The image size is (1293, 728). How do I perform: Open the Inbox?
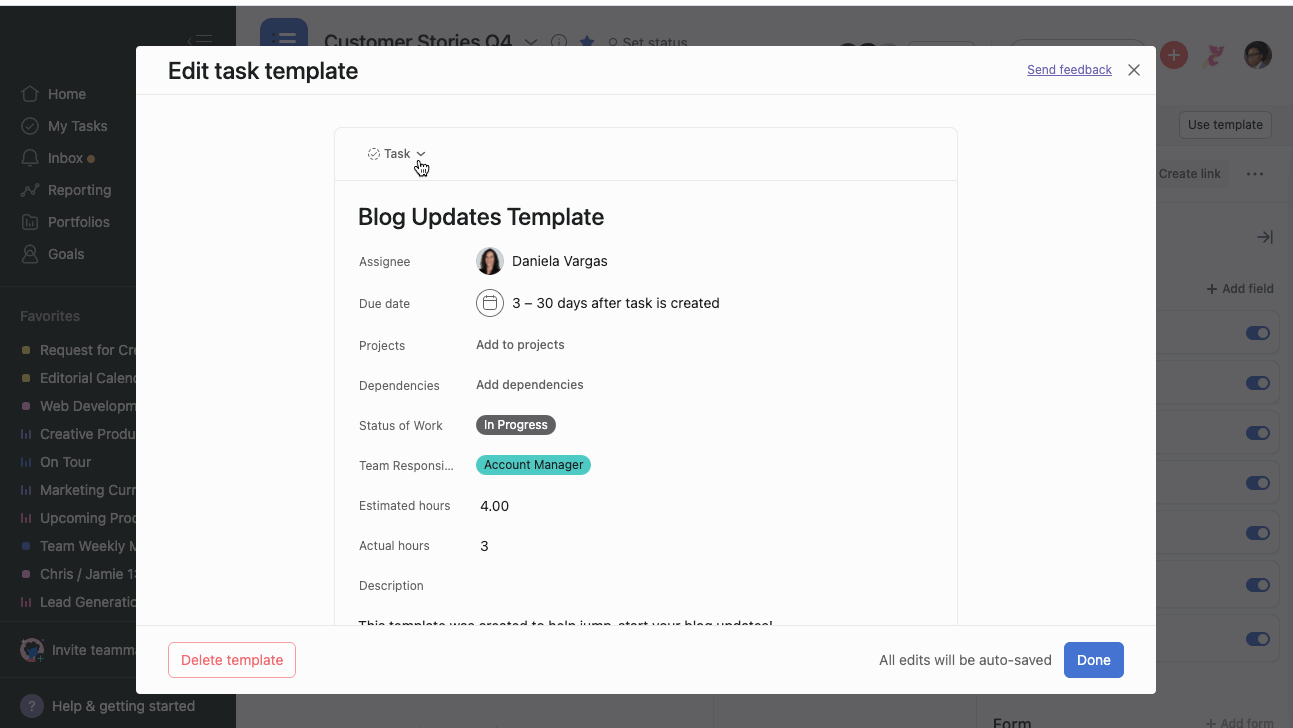click(x=67, y=157)
